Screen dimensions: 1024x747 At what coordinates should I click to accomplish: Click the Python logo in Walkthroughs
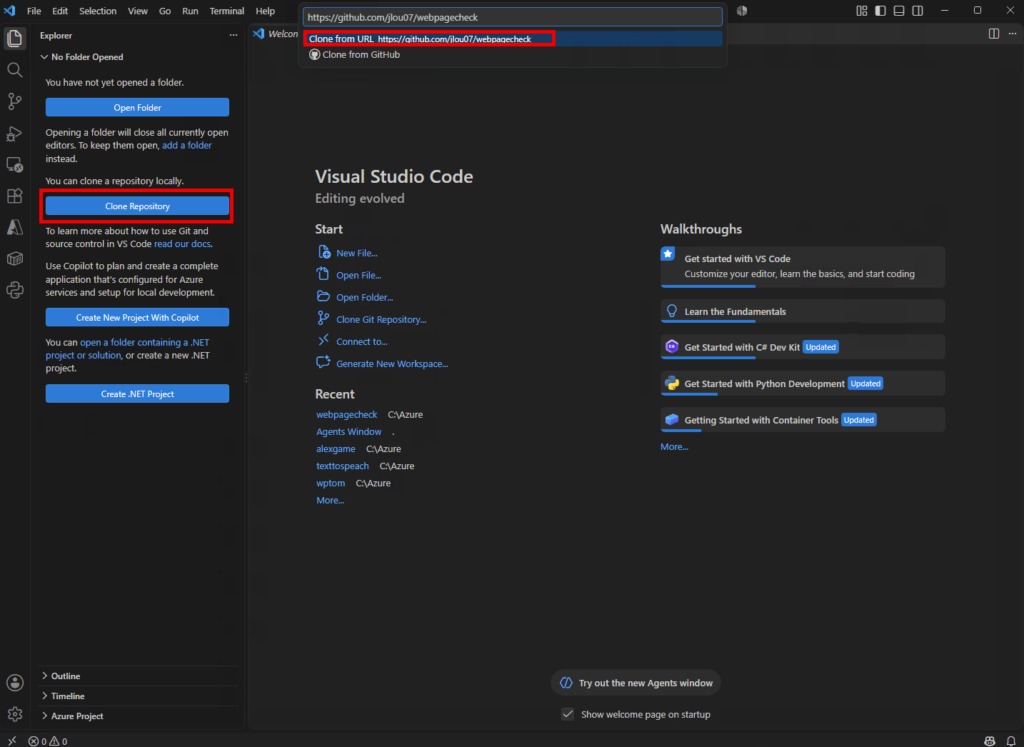(671, 383)
